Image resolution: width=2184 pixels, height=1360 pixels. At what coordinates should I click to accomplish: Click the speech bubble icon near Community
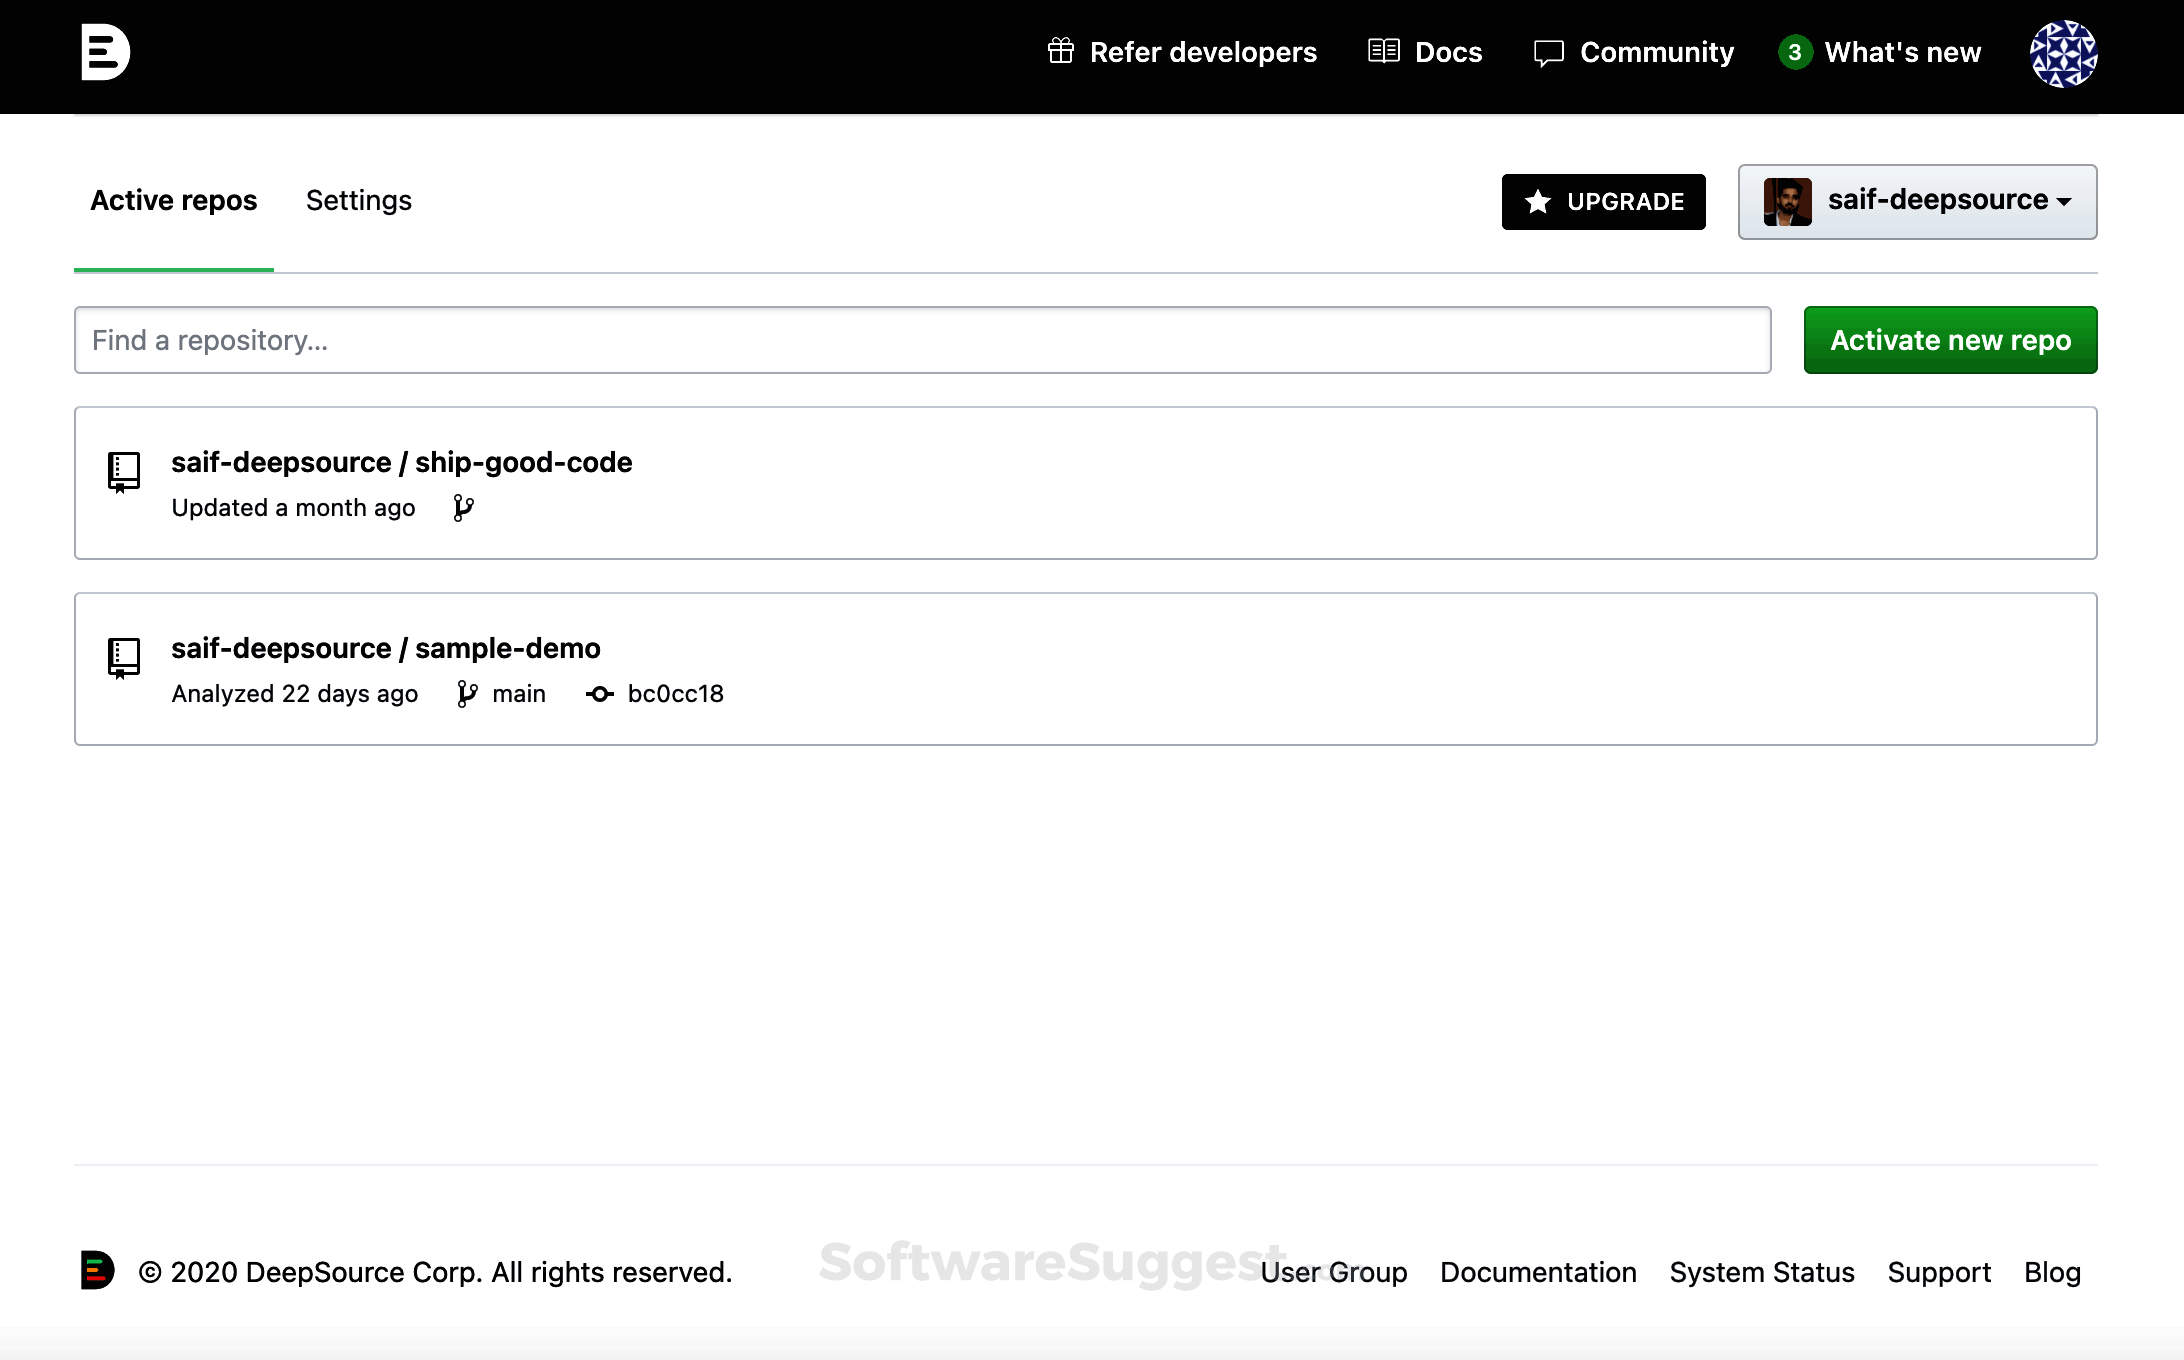(x=1549, y=52)
